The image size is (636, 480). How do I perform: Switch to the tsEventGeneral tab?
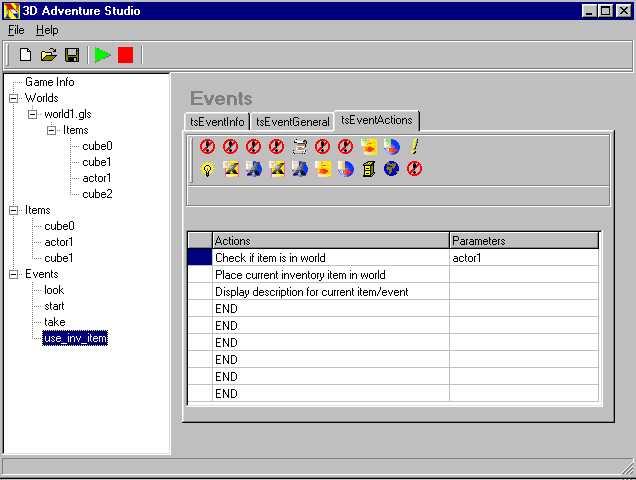(x=292, y=122)
